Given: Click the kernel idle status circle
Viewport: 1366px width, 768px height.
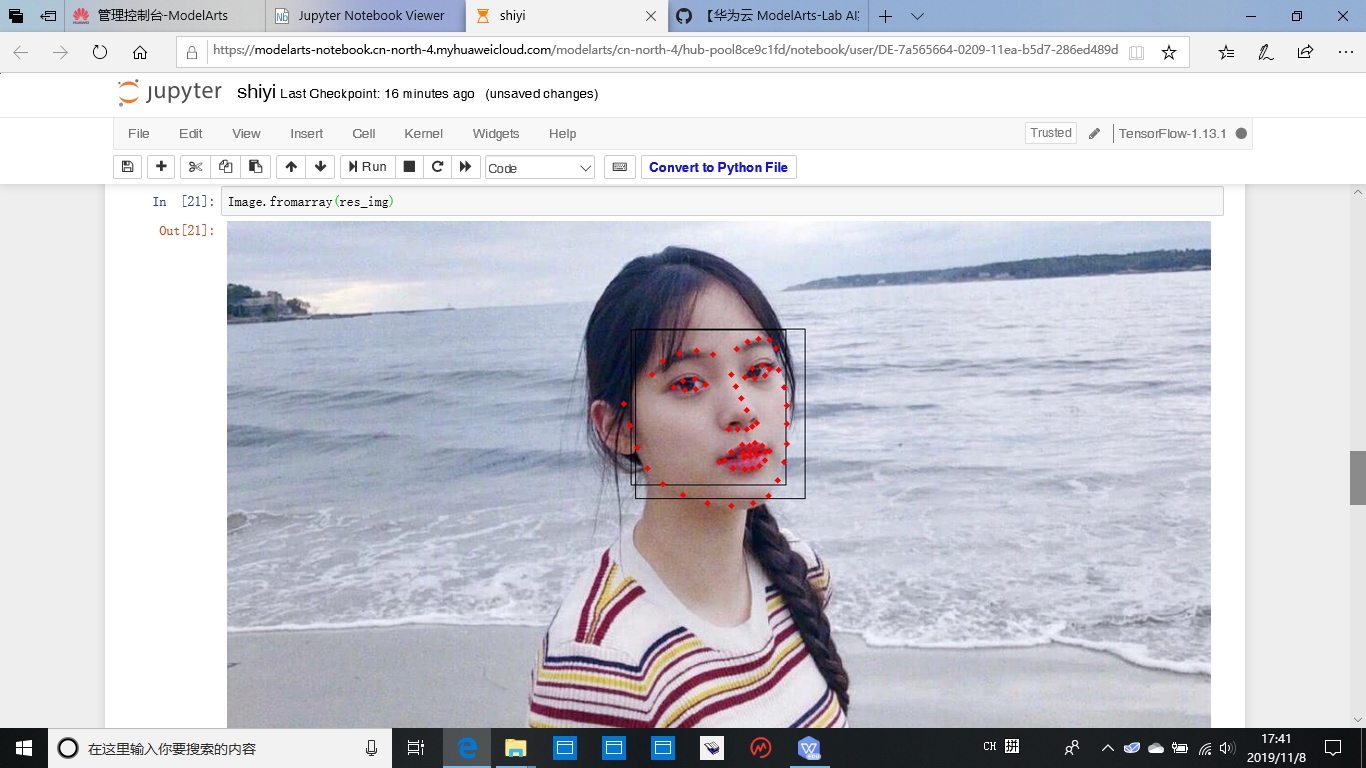Looking at the screenshot, I should point(1241,133).
